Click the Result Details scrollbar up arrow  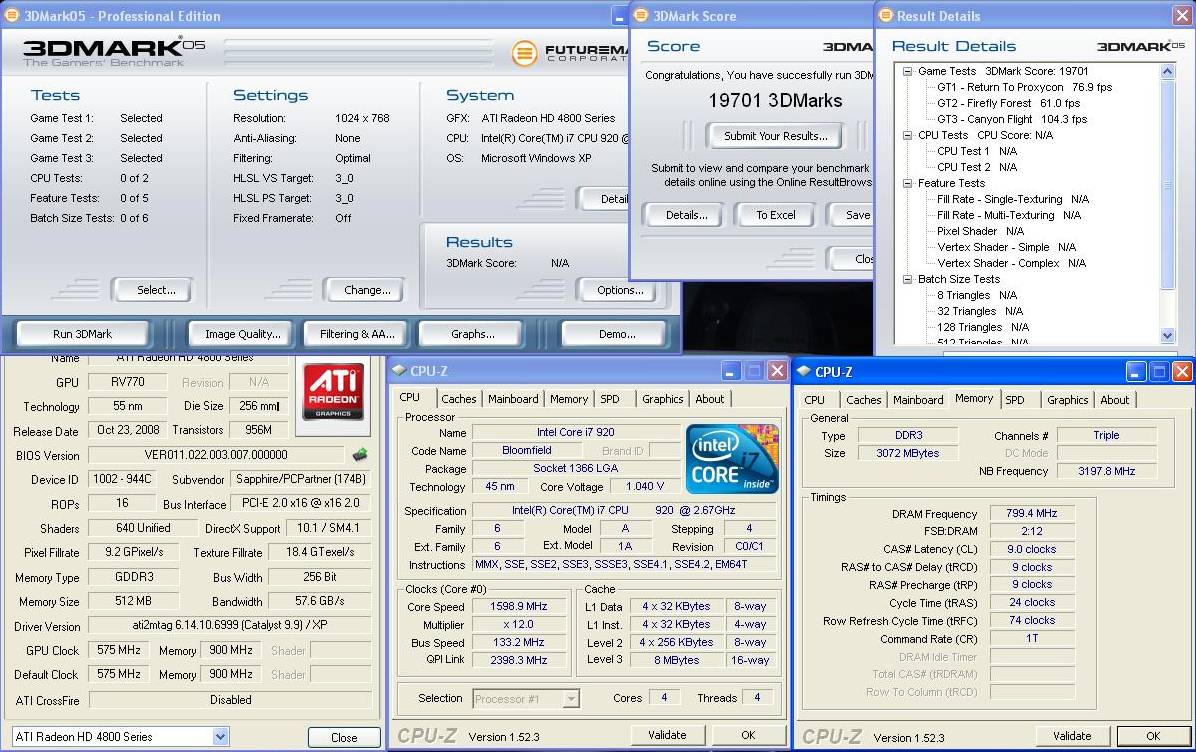click(x=1167, y=71)
